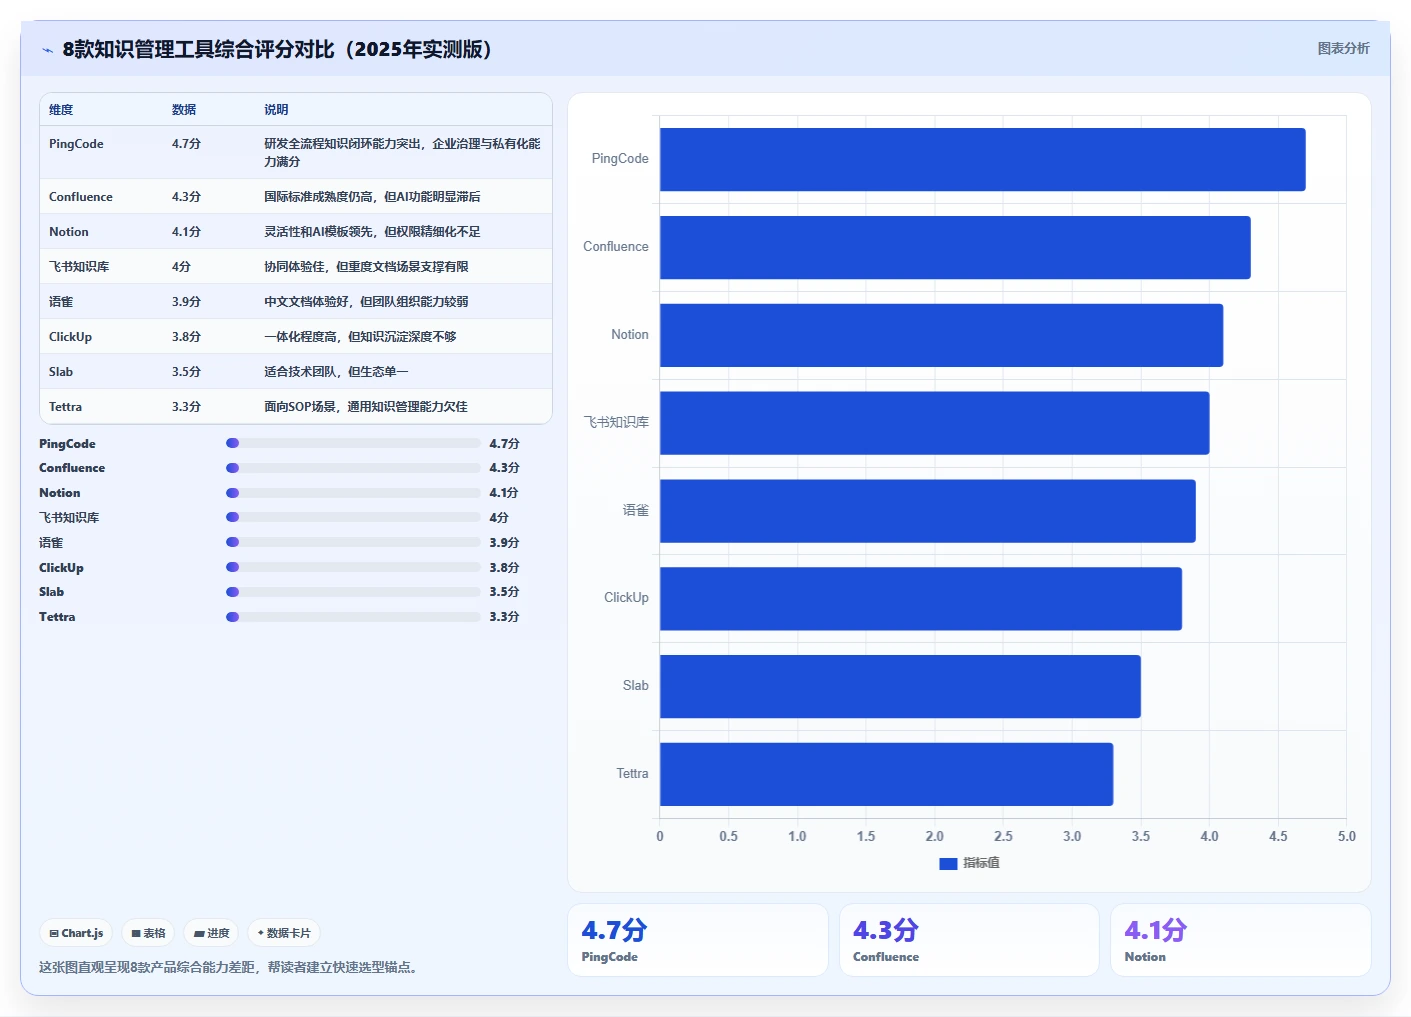Click the PingCode bar in the chart
Image resolution: width=1411 pixels, height=1017 pixels.
tap(982, 159)
